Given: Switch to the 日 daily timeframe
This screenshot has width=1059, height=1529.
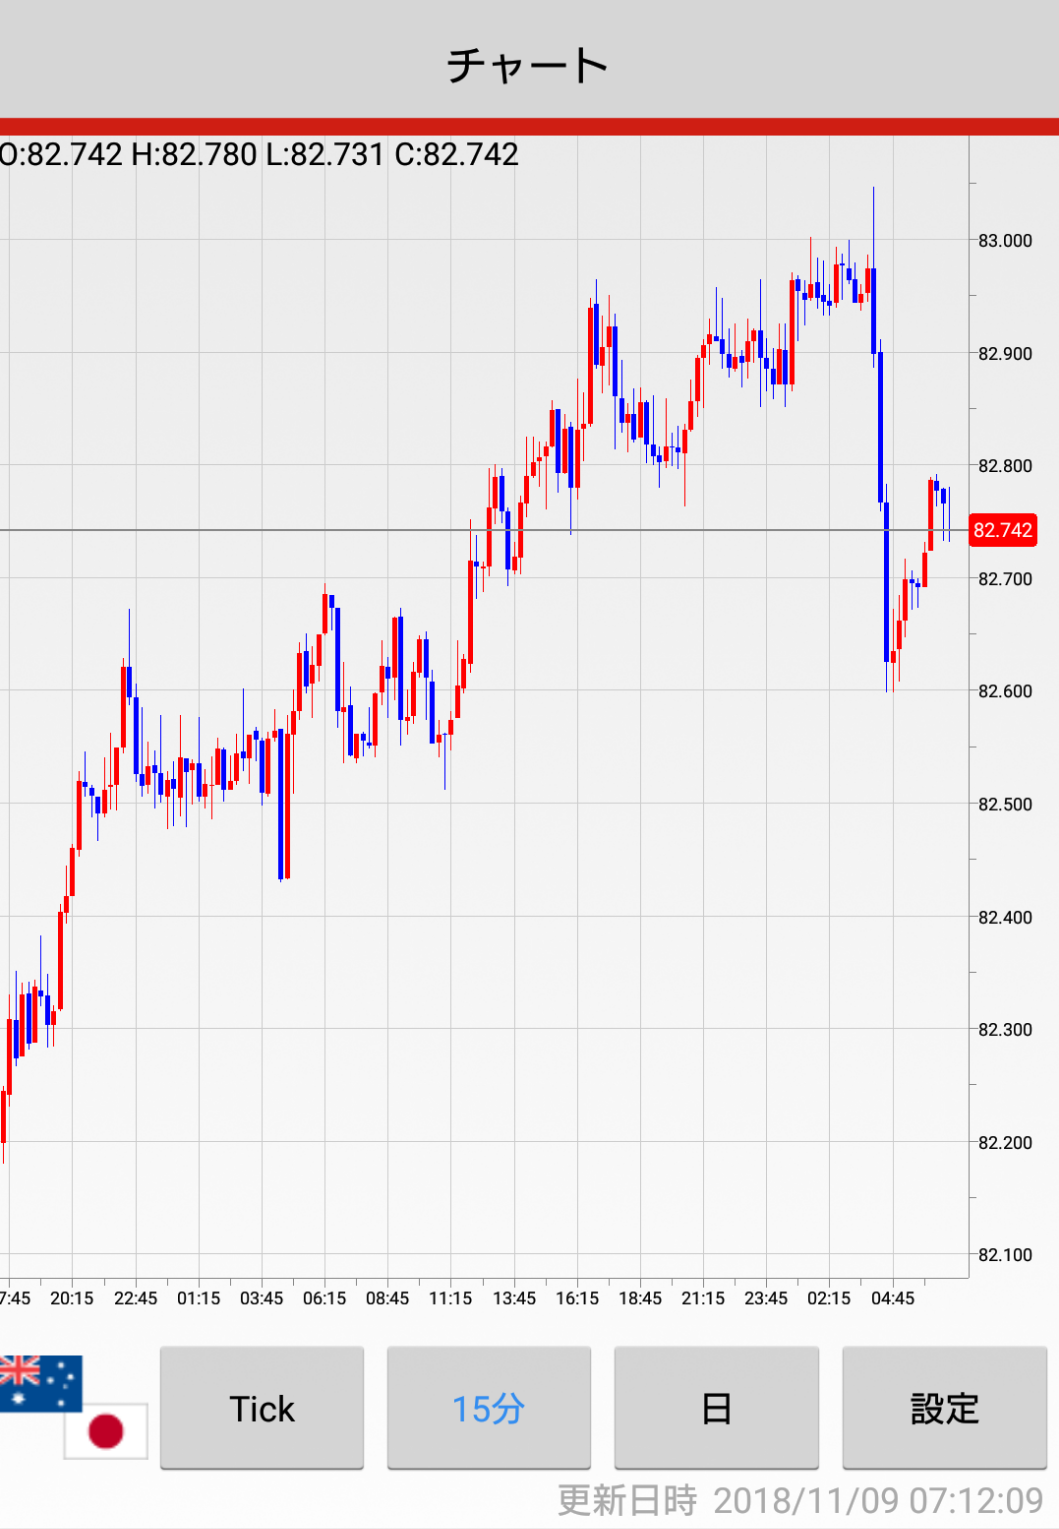Looking at the screenshot, I should [x=716, y=1408].
